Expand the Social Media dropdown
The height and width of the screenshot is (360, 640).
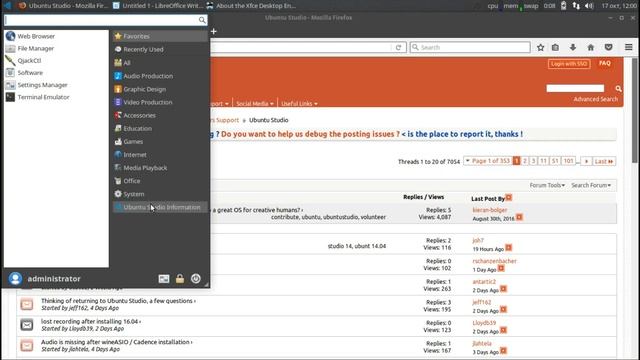(x=255, y=104)
